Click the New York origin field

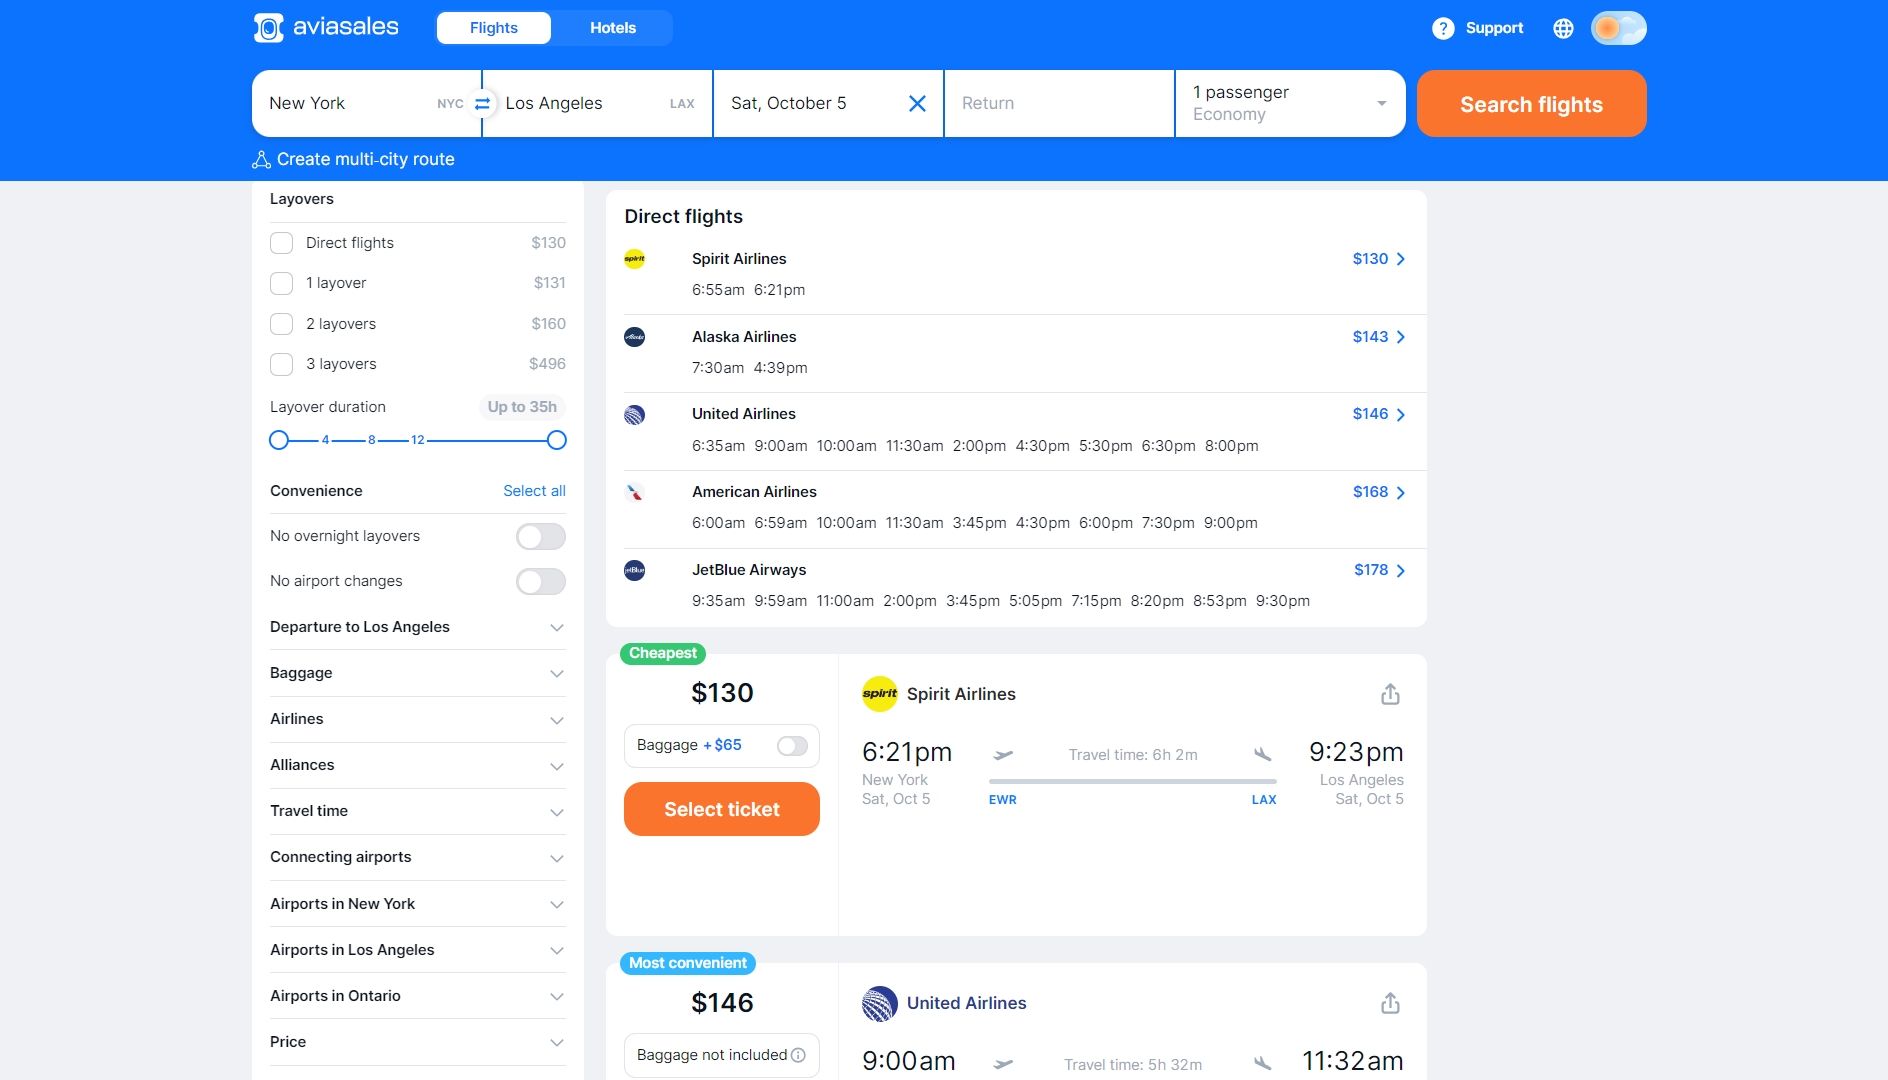[366, 103]
